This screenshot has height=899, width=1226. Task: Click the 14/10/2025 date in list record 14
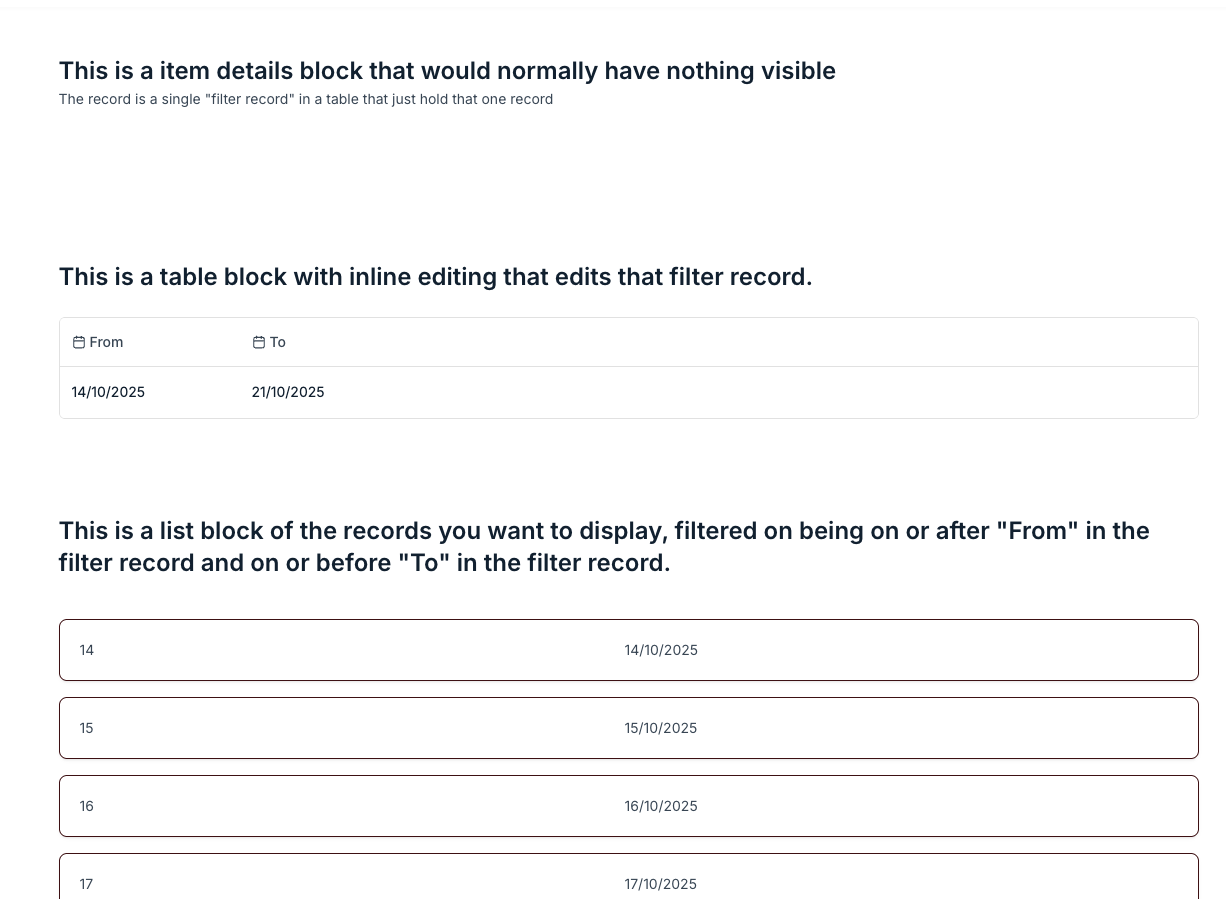coord(661,650)
